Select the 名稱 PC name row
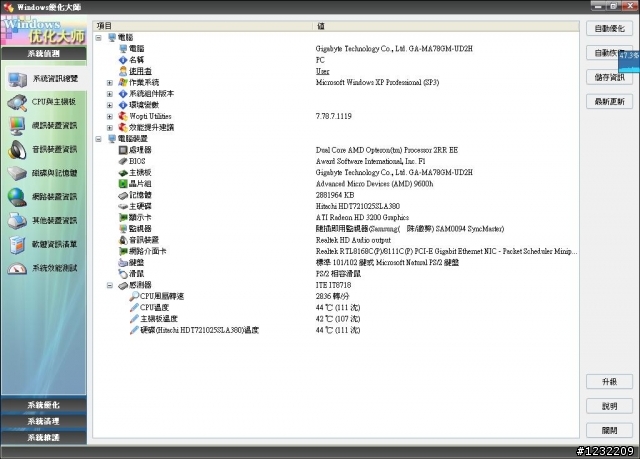 pyautogui.click(x=335, y=60)
